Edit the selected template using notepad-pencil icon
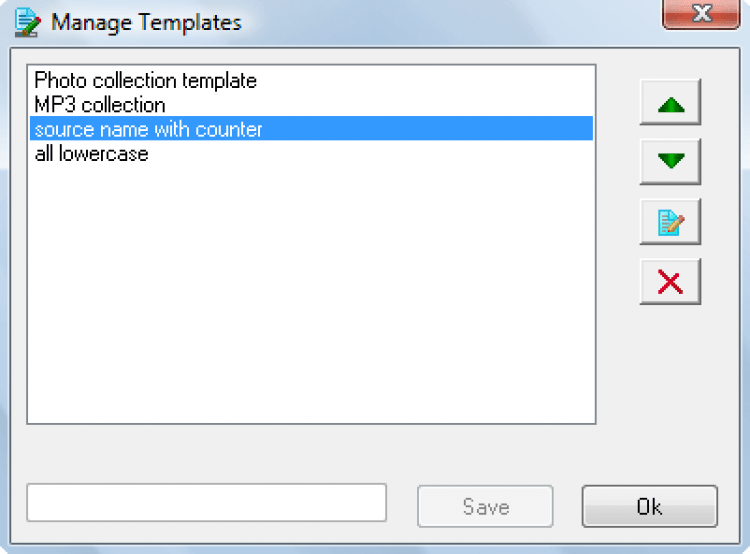Screen dimensions: 750x554 click(670, 222)
